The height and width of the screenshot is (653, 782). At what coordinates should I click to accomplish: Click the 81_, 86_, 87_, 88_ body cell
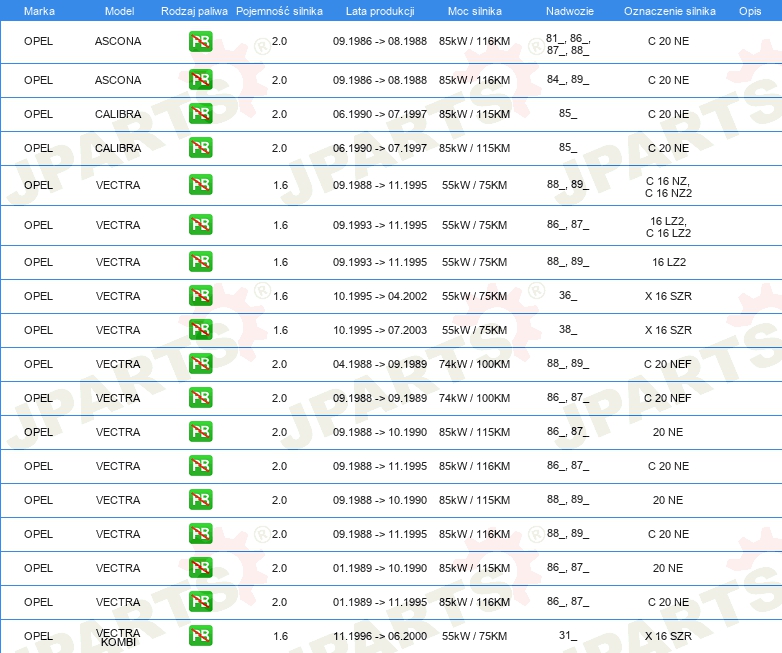click(568, 44)
